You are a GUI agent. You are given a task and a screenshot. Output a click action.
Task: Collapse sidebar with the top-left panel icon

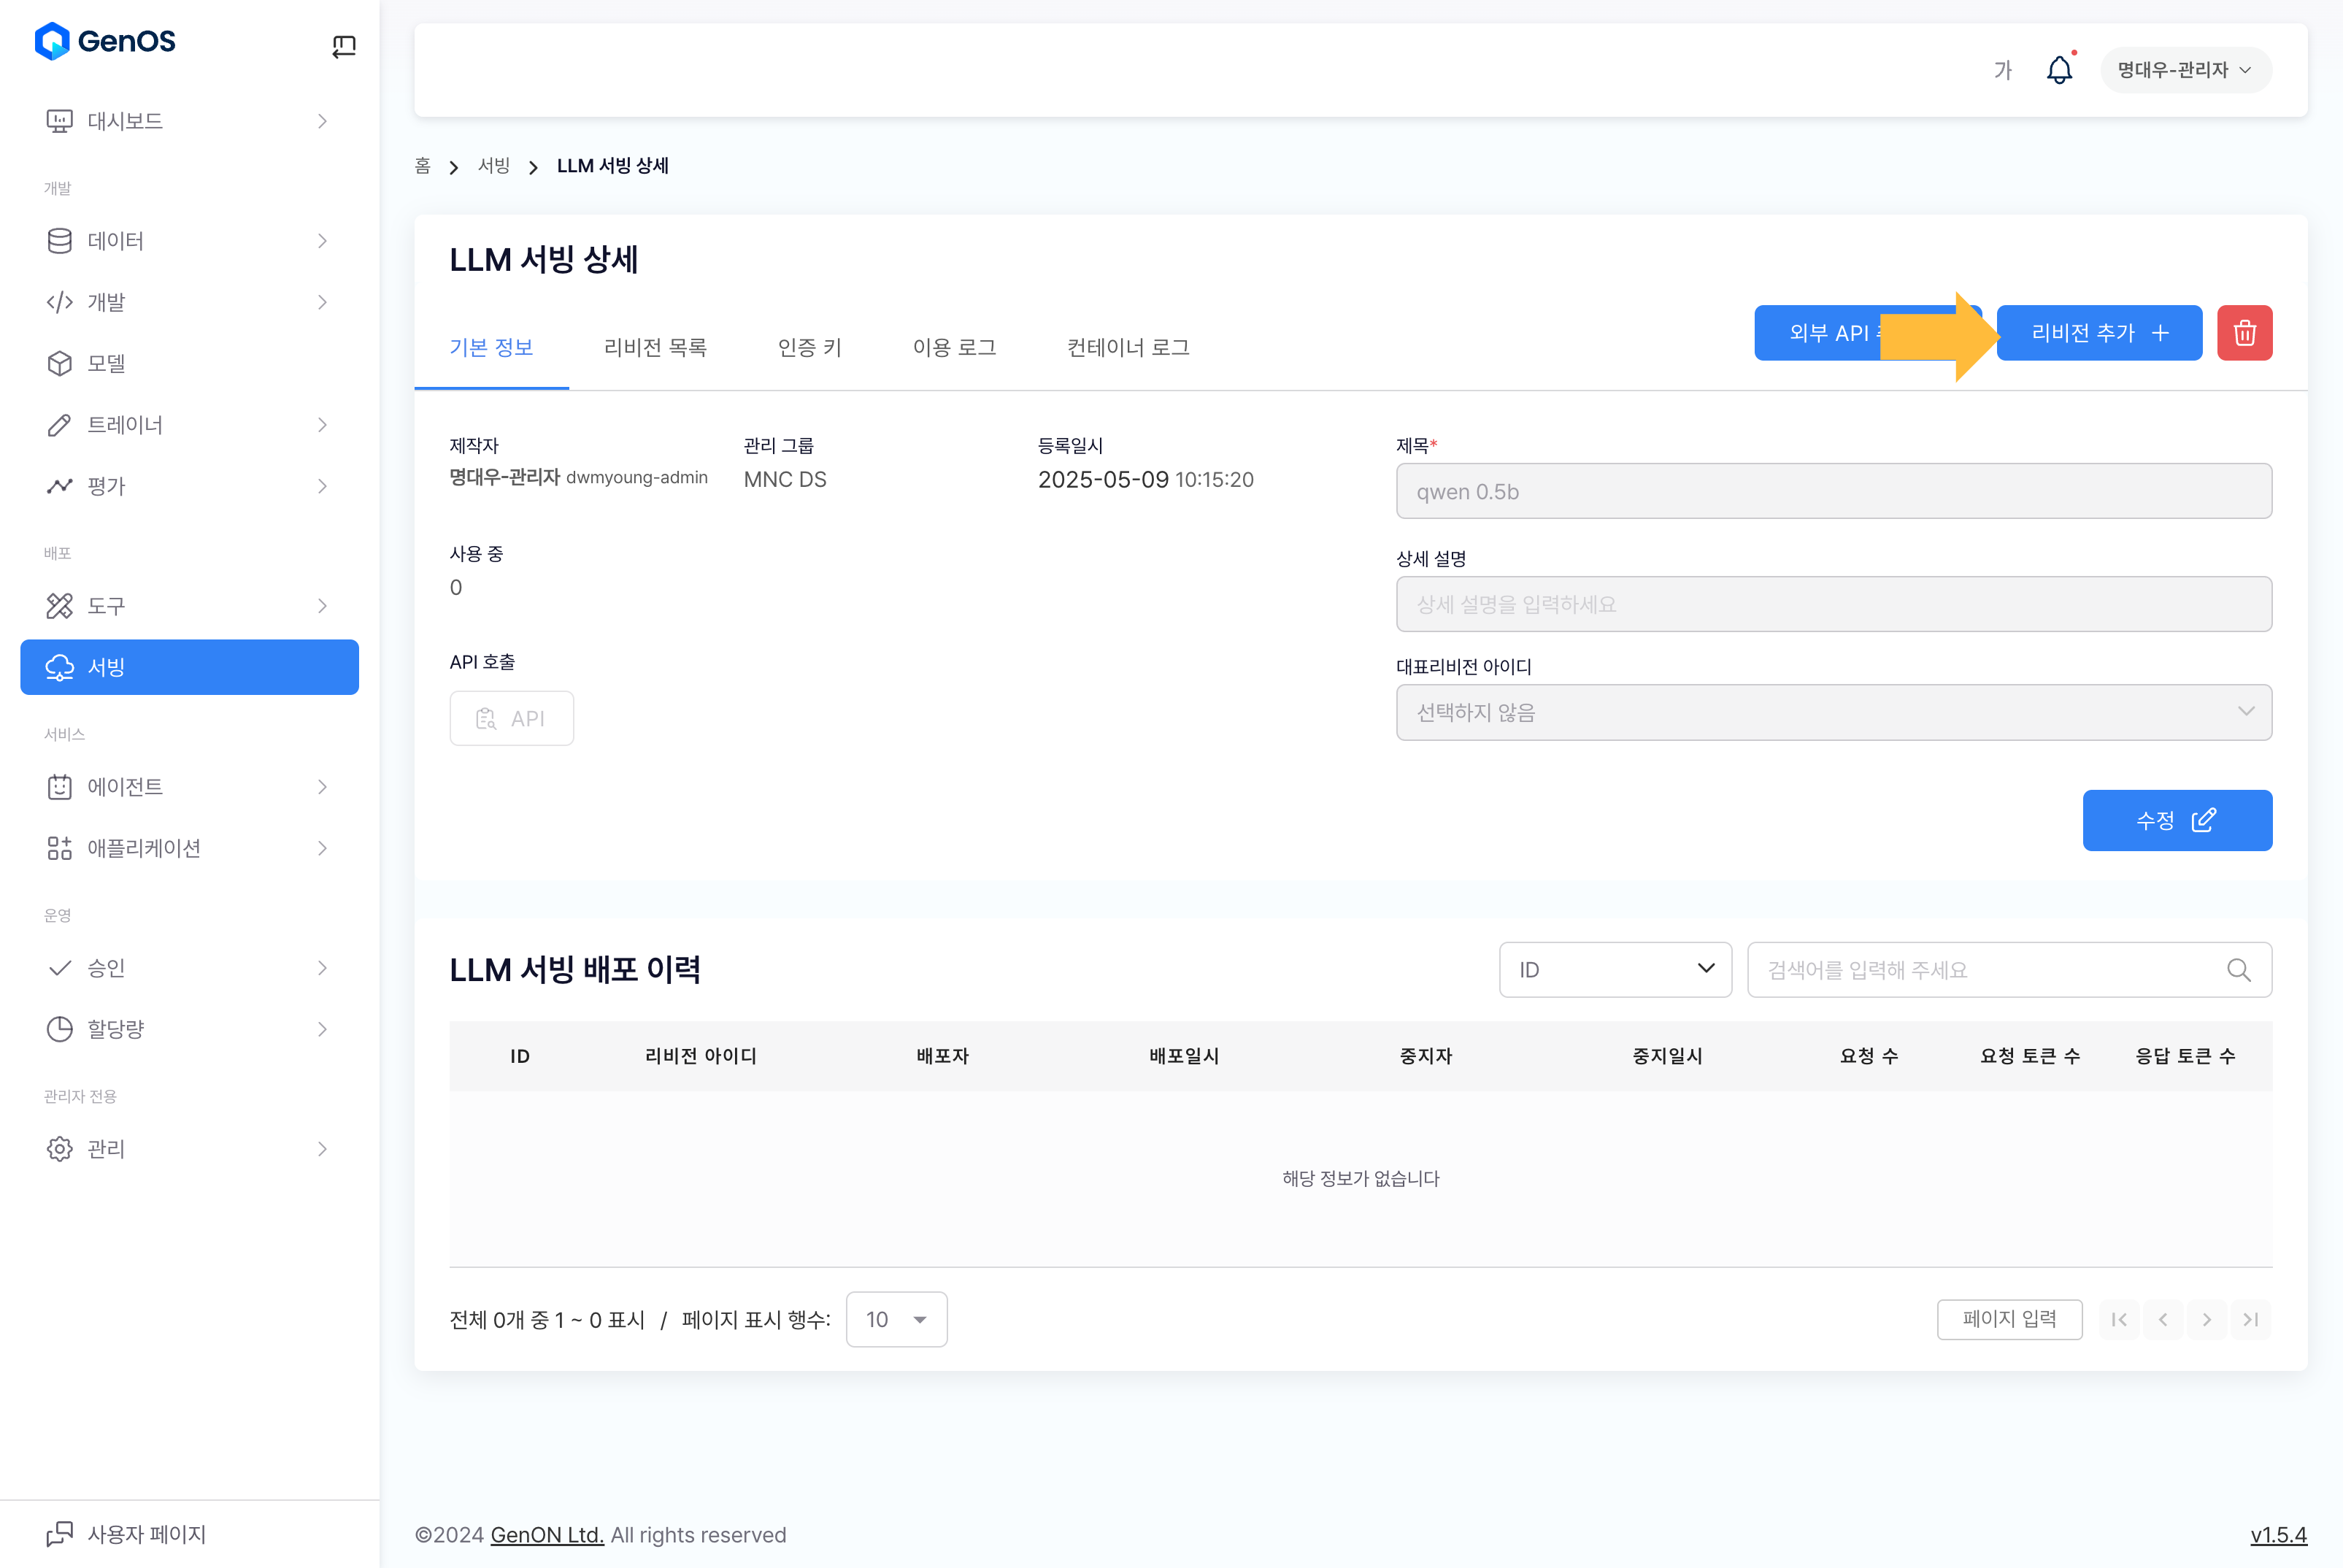point(343,46)
